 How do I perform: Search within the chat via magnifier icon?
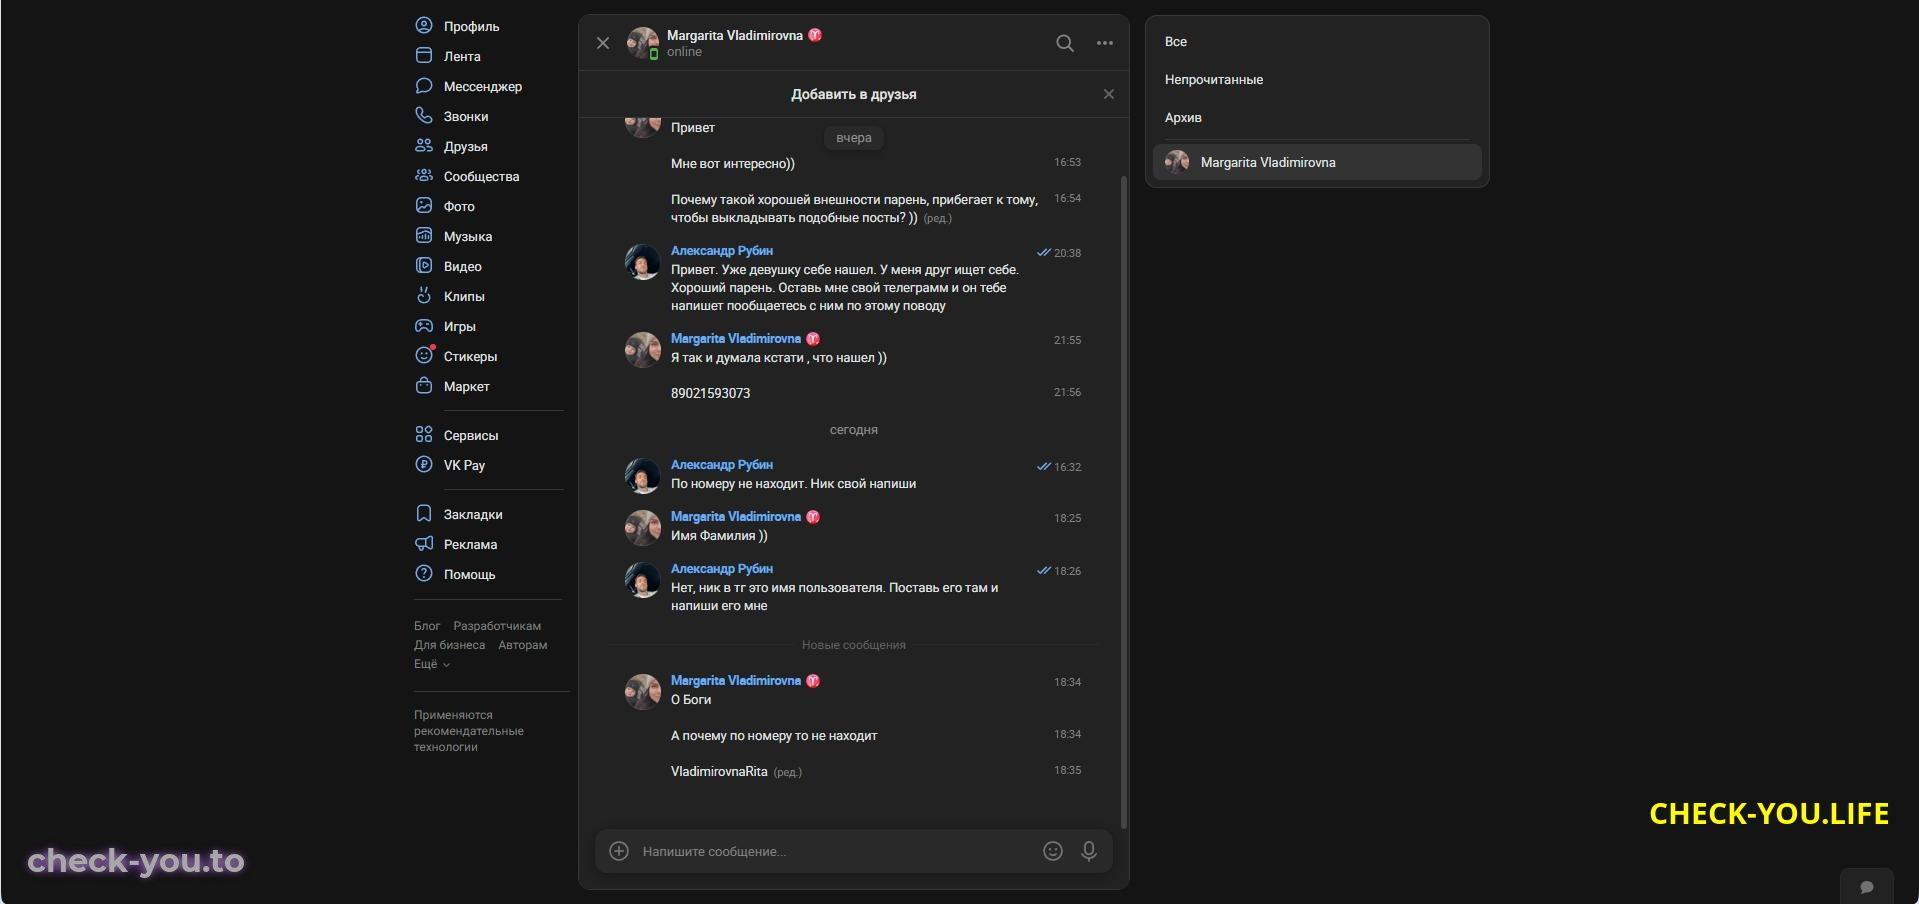pyautogui.click(x=1065, y=43)
